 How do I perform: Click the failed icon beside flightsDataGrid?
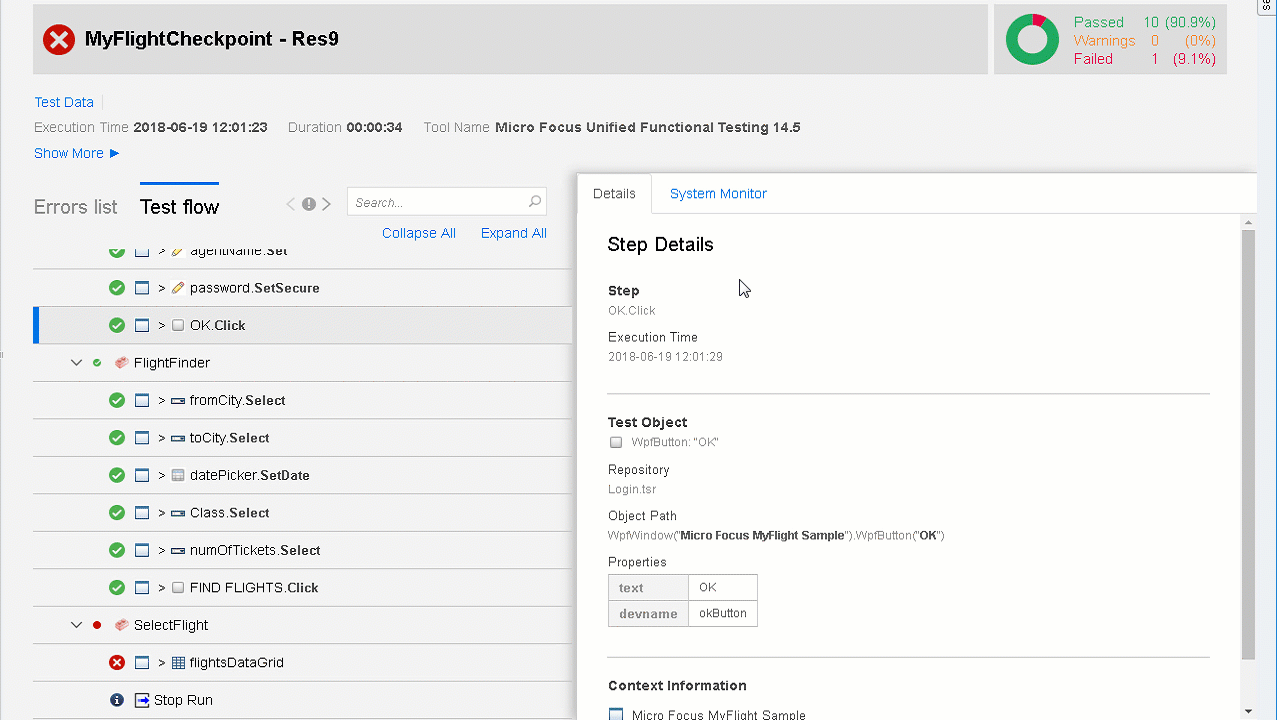click(117, 663)
